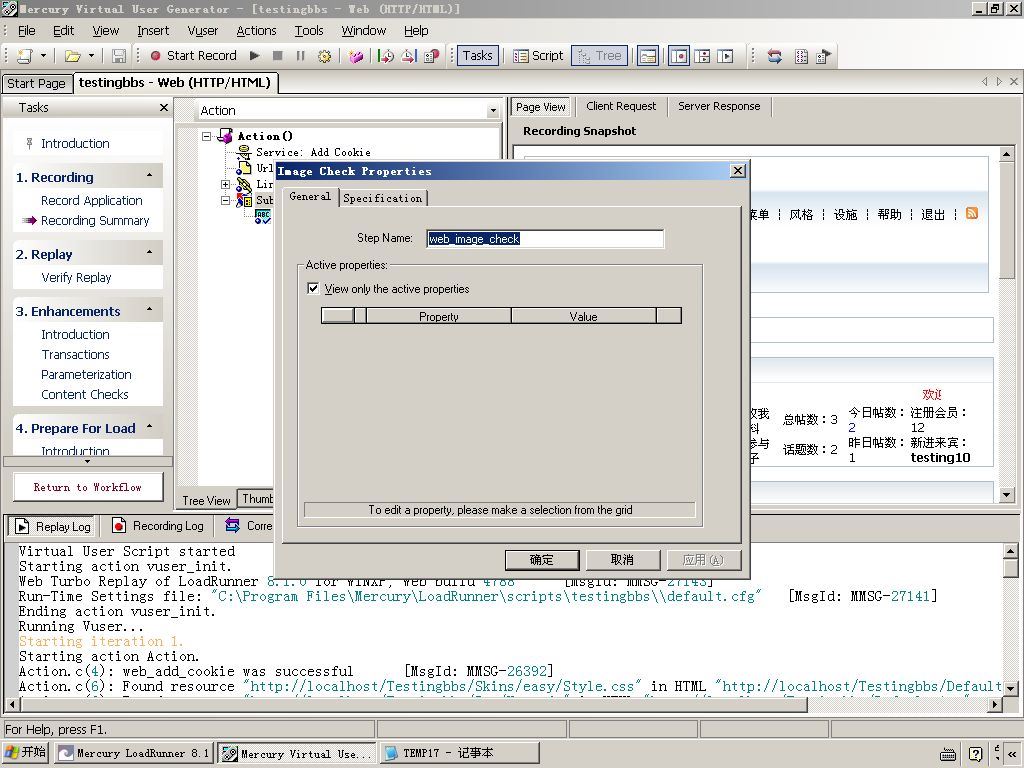Click the Start Record button
The height and width of the screenshot is (768, 1024).
tap(193, 56)
